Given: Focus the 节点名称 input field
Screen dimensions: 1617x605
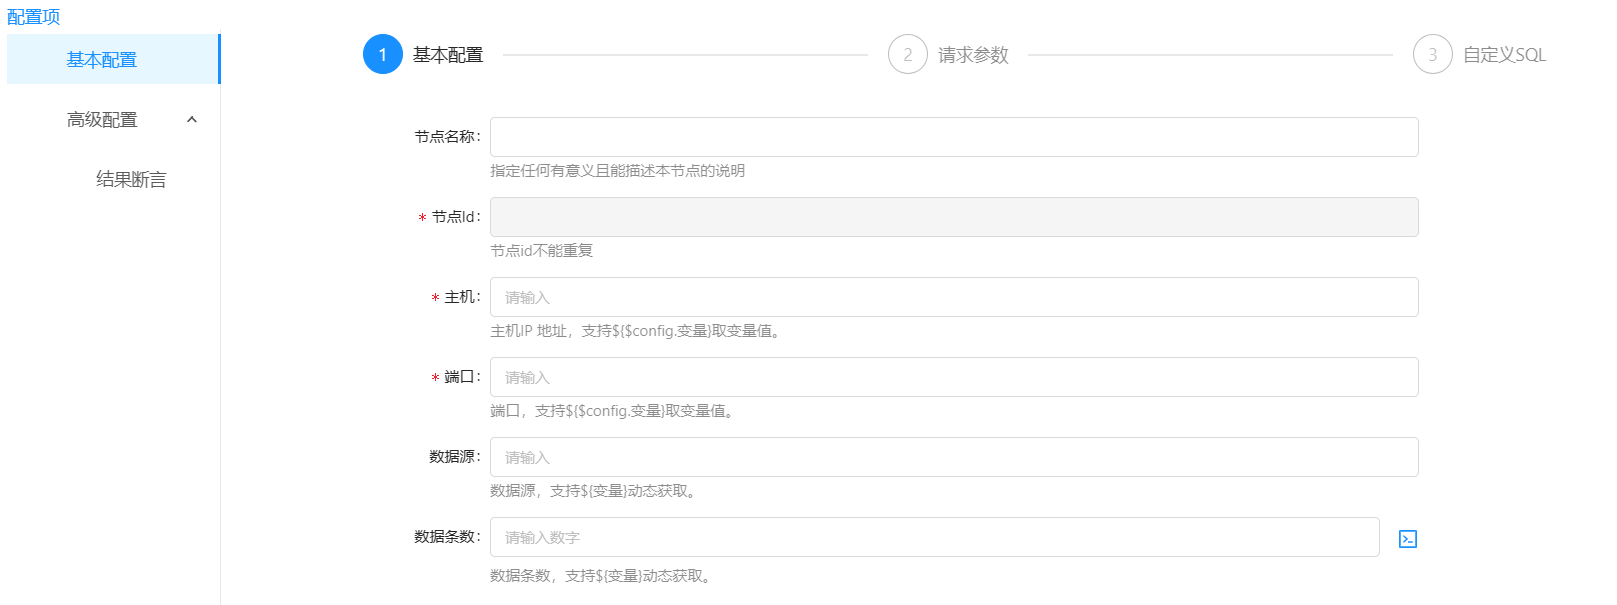Looking at the screenshot, I should coord(953,137).
